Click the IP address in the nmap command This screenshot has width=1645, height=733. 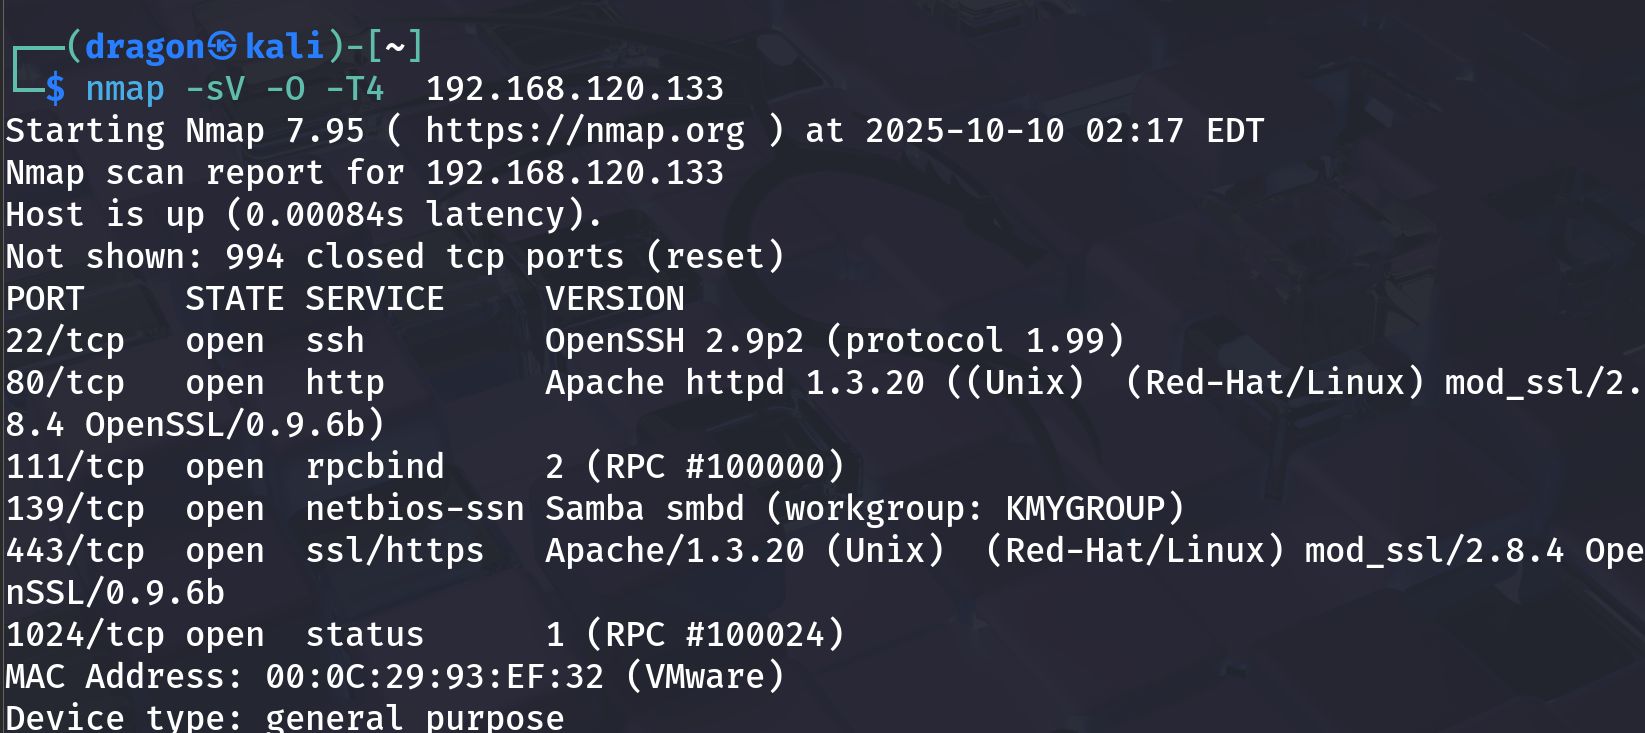coord(574,89)
